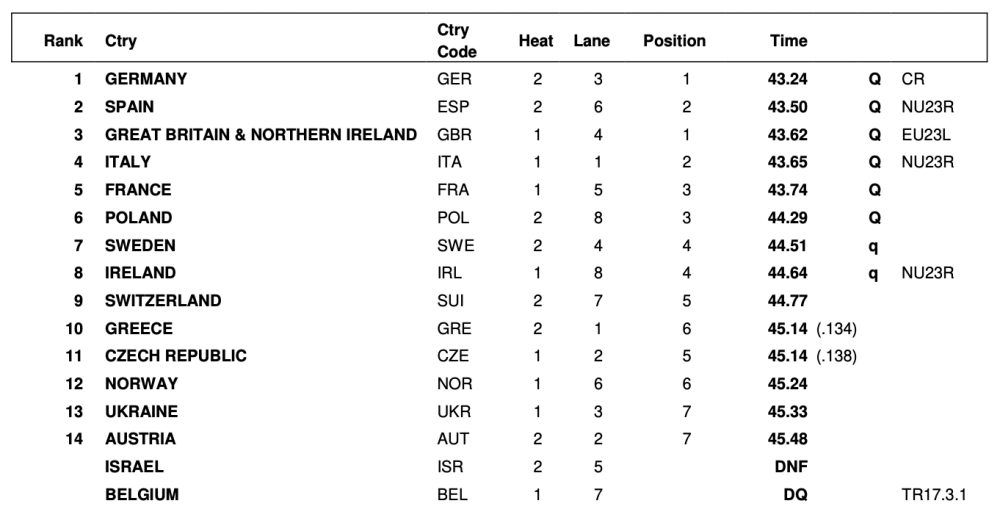This screenshot has width=1000, height=520.
Task: Click the Position column header
Action: (x=674, y=41)
